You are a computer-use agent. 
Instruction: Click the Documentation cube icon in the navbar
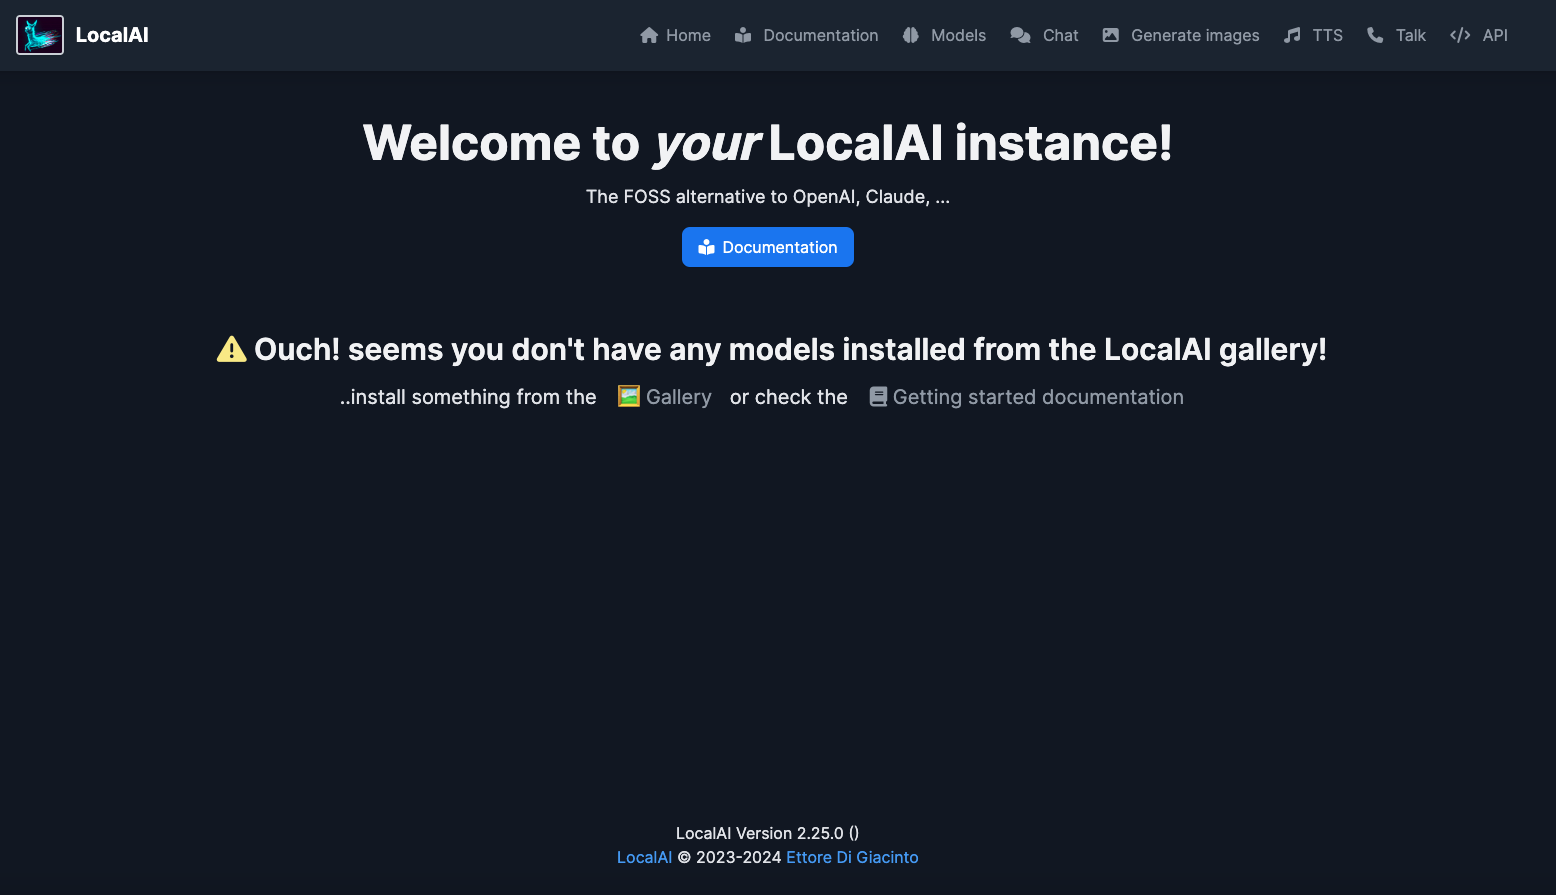point(743,34)
